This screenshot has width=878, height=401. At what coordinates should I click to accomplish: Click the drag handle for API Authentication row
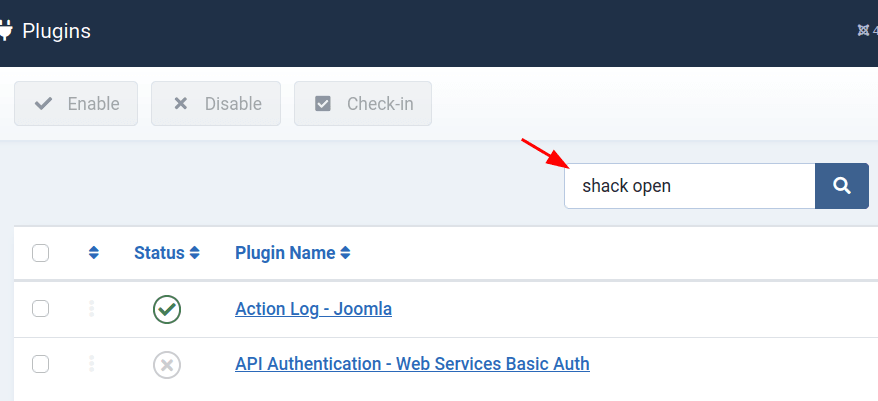pos(92,364)
